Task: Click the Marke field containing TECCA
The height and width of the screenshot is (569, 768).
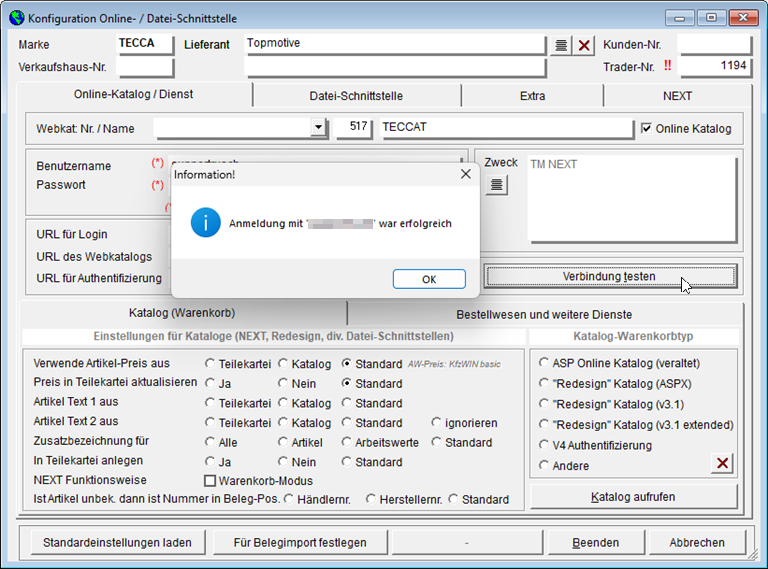Action: tap(145, 44)
